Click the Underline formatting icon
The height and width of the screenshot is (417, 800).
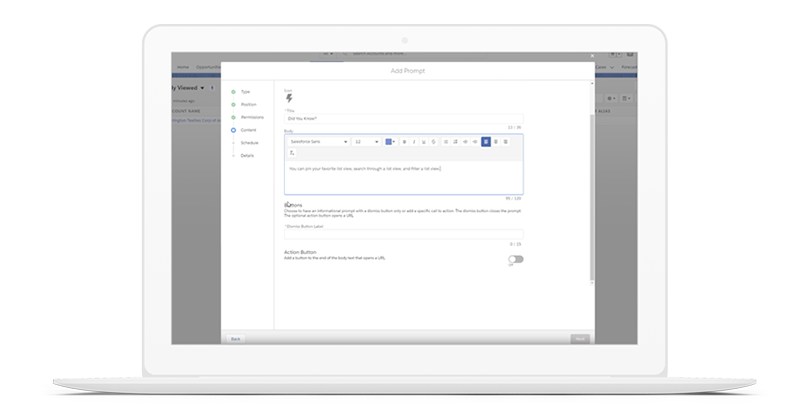tap(423, 142)
